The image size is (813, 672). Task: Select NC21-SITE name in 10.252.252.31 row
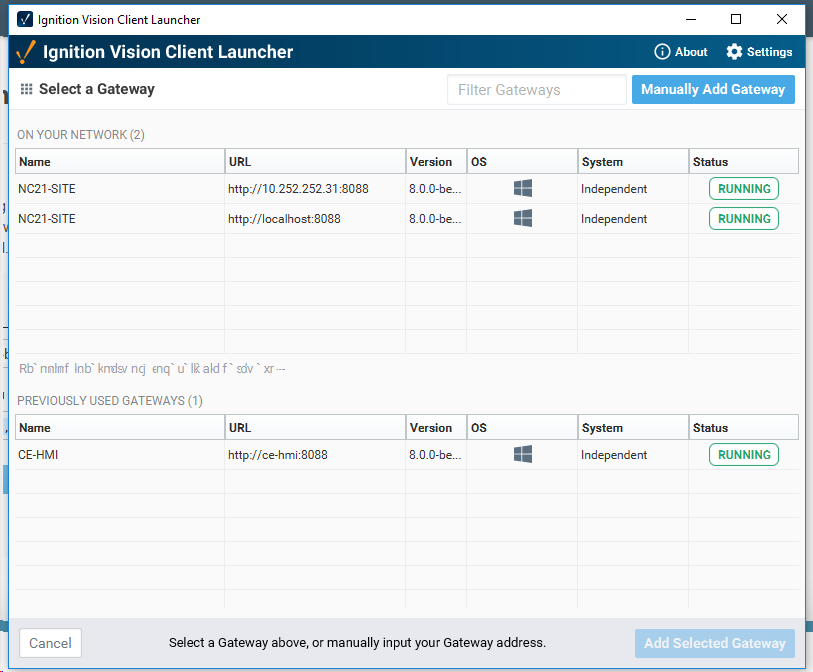pyautogui.click(x=47, y=189)
